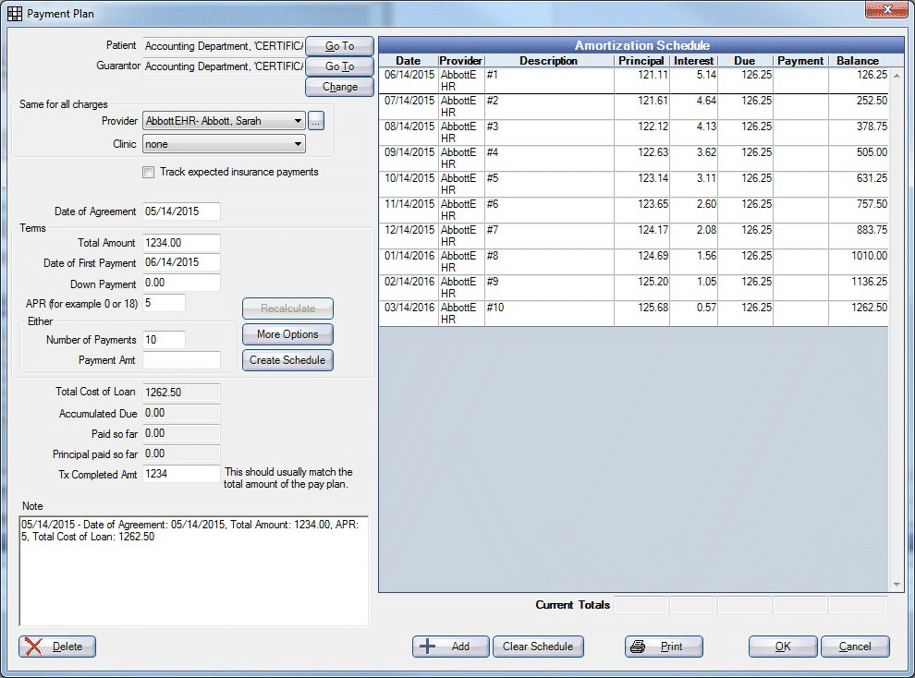915x678 pixels.
Task: Clear the amortization schedule
Action: (537, 646)
